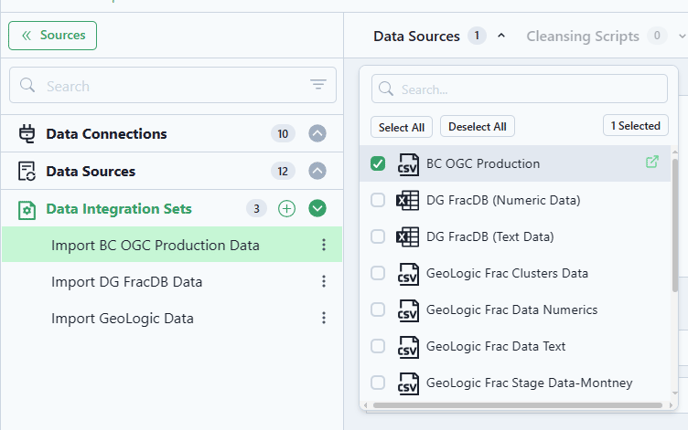Image resolution: width=688 pixels, height=430 pixels.
Task: Uncheck the BC OGC Production checkbox
Action: coord(378,164)
